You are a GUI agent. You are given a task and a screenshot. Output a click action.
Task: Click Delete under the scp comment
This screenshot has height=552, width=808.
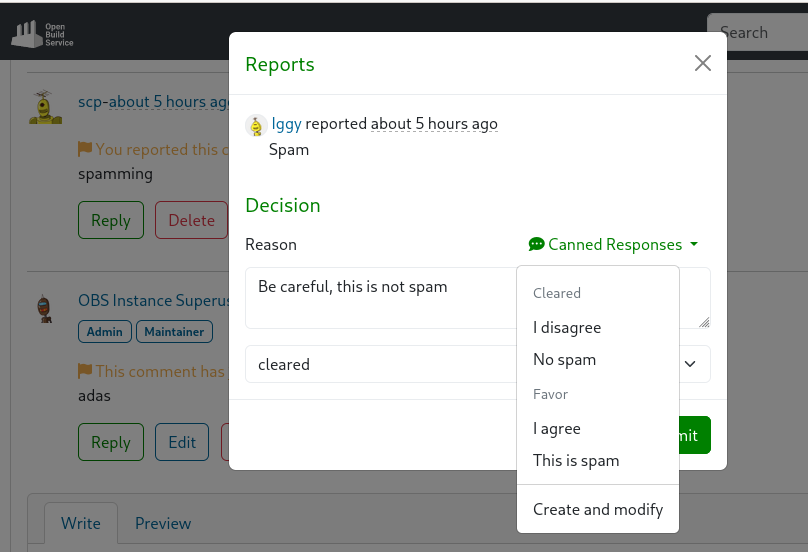pyautogui.click(x=191, y=220)
